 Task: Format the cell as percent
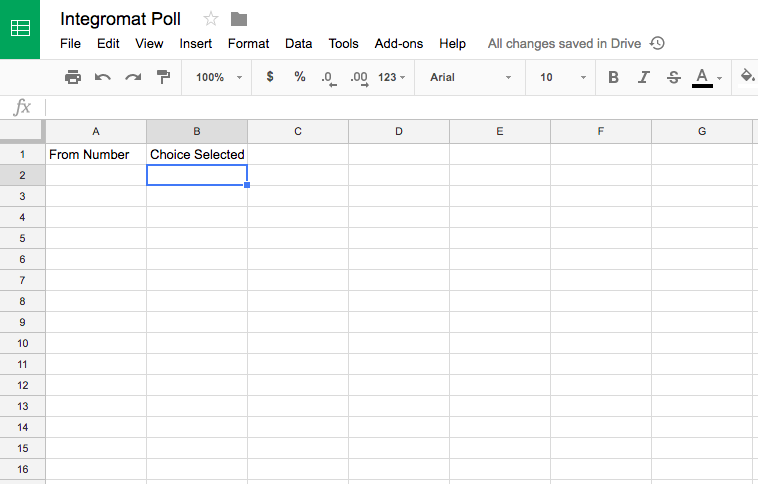[300, 77]
